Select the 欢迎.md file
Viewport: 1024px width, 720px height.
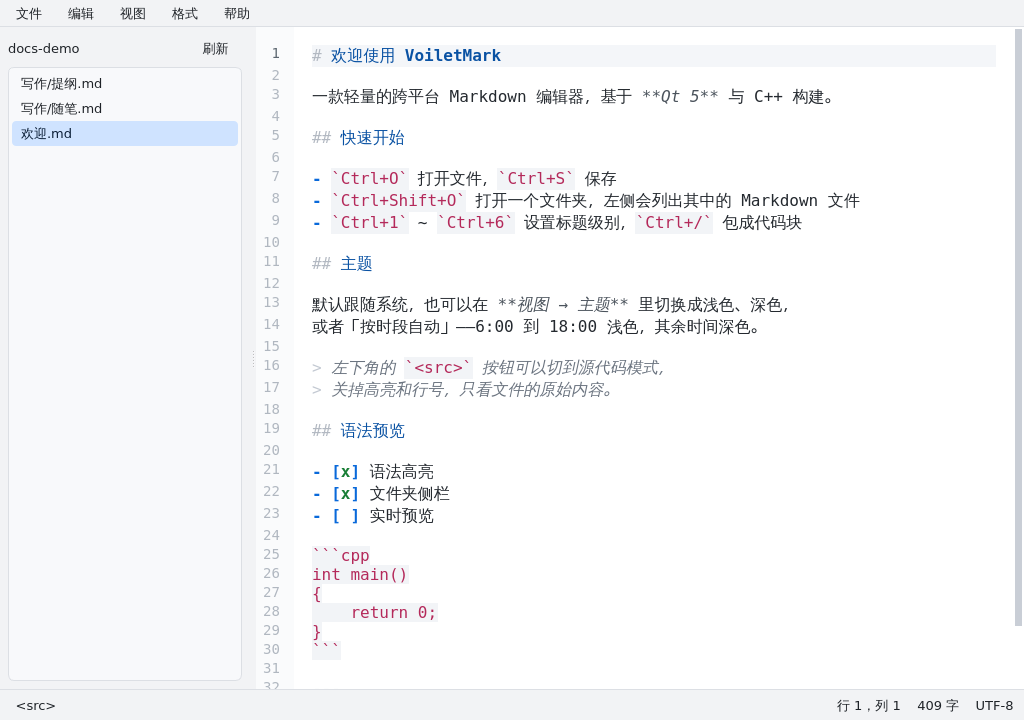pos(125,133)
